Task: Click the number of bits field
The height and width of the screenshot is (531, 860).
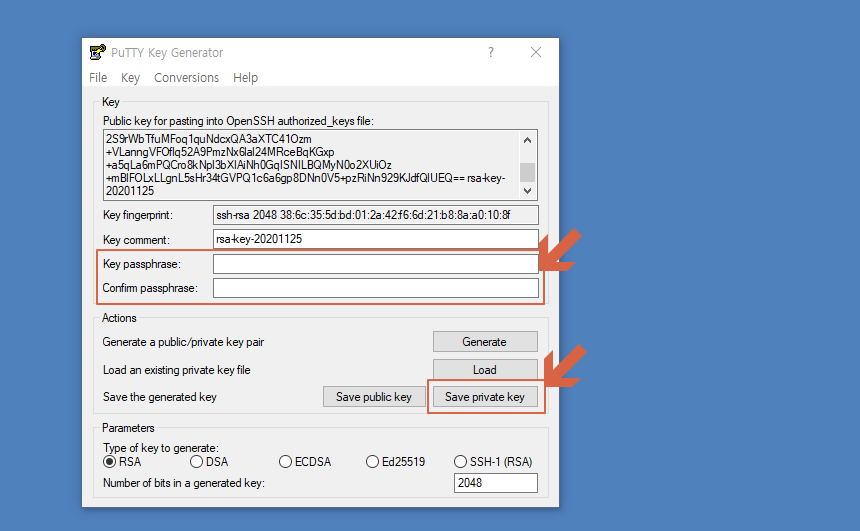Action: pyautogui.click(x=496, y=483)
